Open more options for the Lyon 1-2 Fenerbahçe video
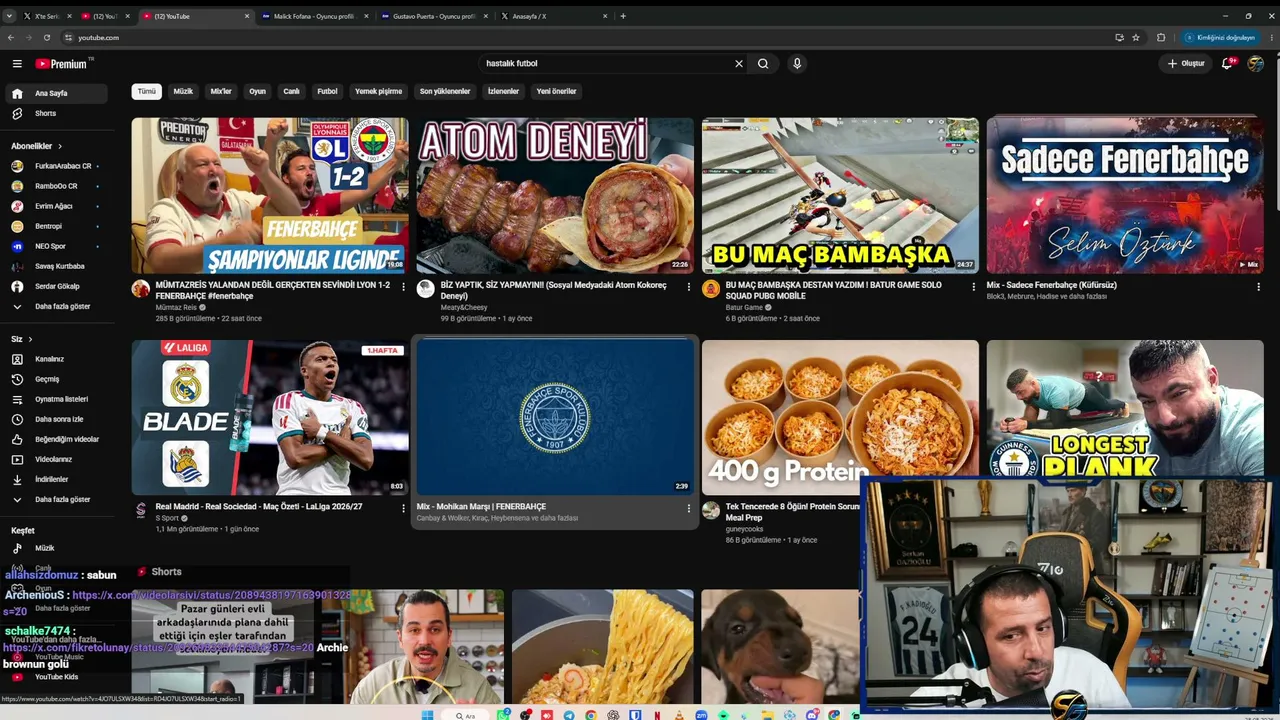The height and width of the screenshot is (720, 1280). pyautogui.click(x=404, y=286)
